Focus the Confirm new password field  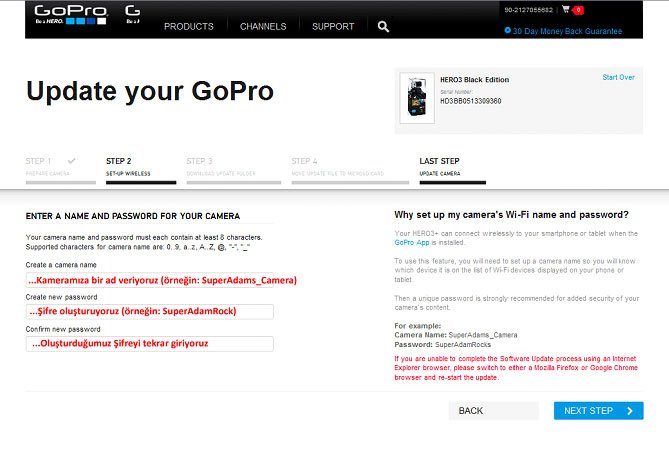click(149, 344)
